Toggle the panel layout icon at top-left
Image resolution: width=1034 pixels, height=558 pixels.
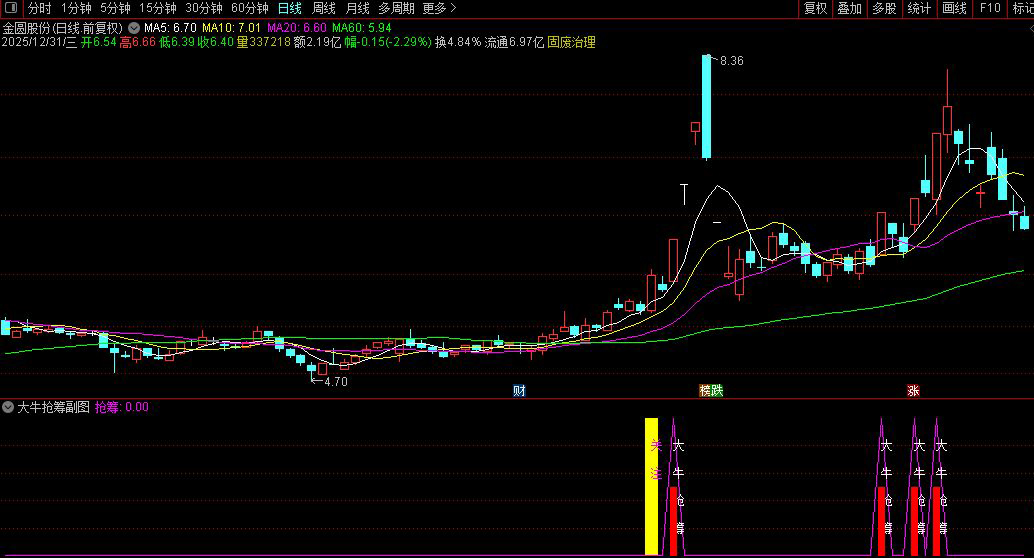[x=11, y=8]
